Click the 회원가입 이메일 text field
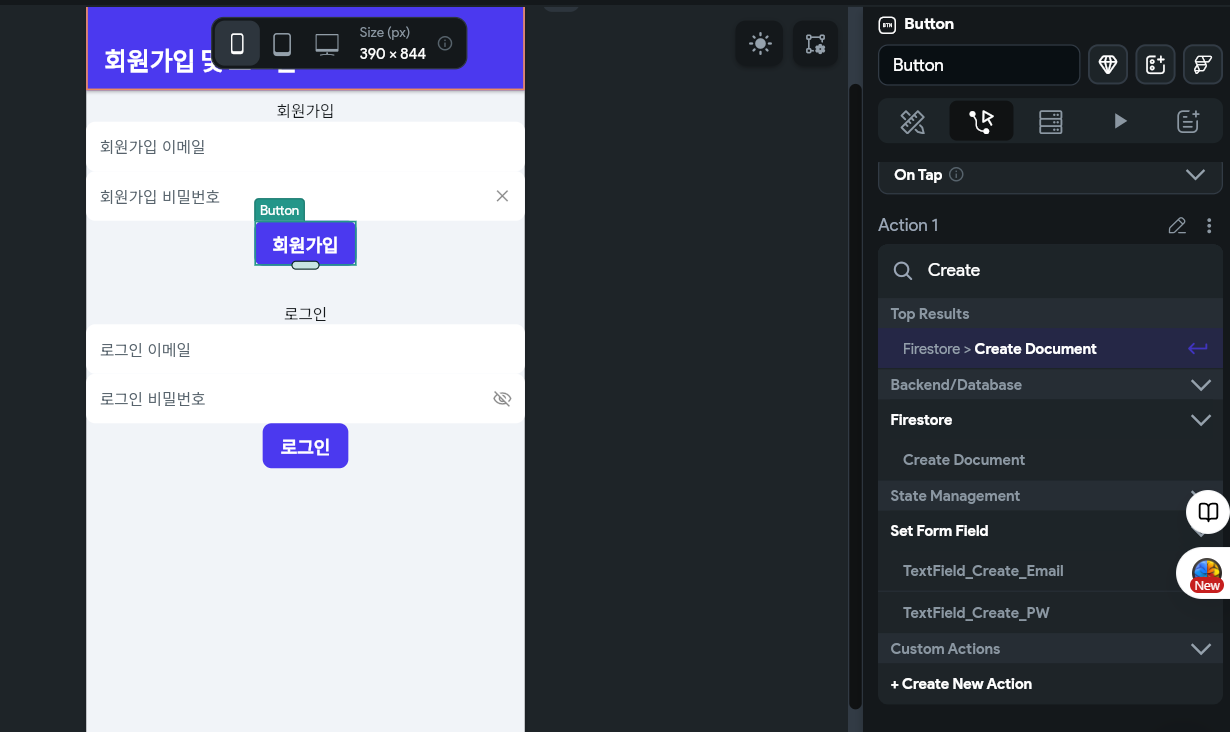 [x=305, y=147]
